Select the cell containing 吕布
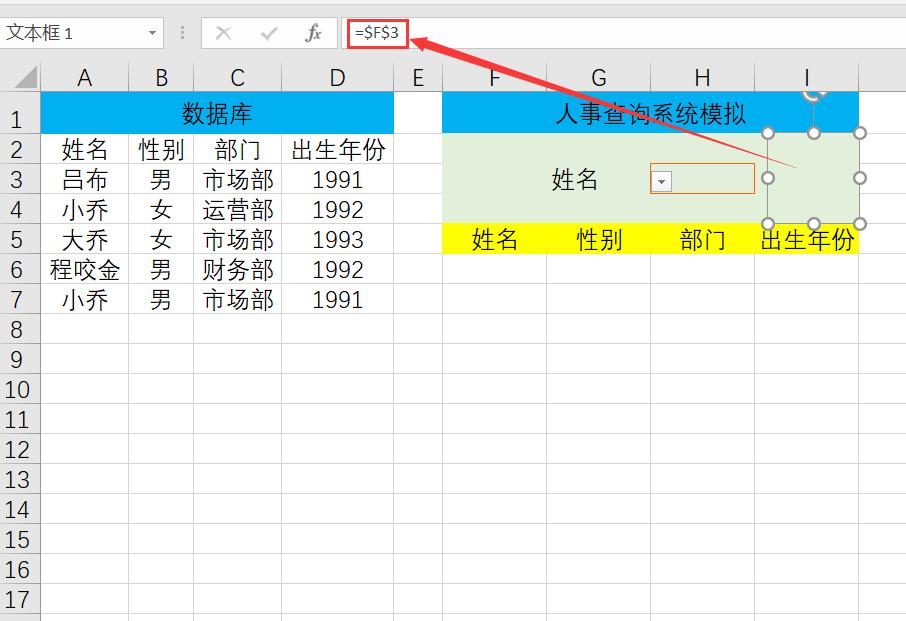Screen dimensions: 906x621 coord(85,178)
